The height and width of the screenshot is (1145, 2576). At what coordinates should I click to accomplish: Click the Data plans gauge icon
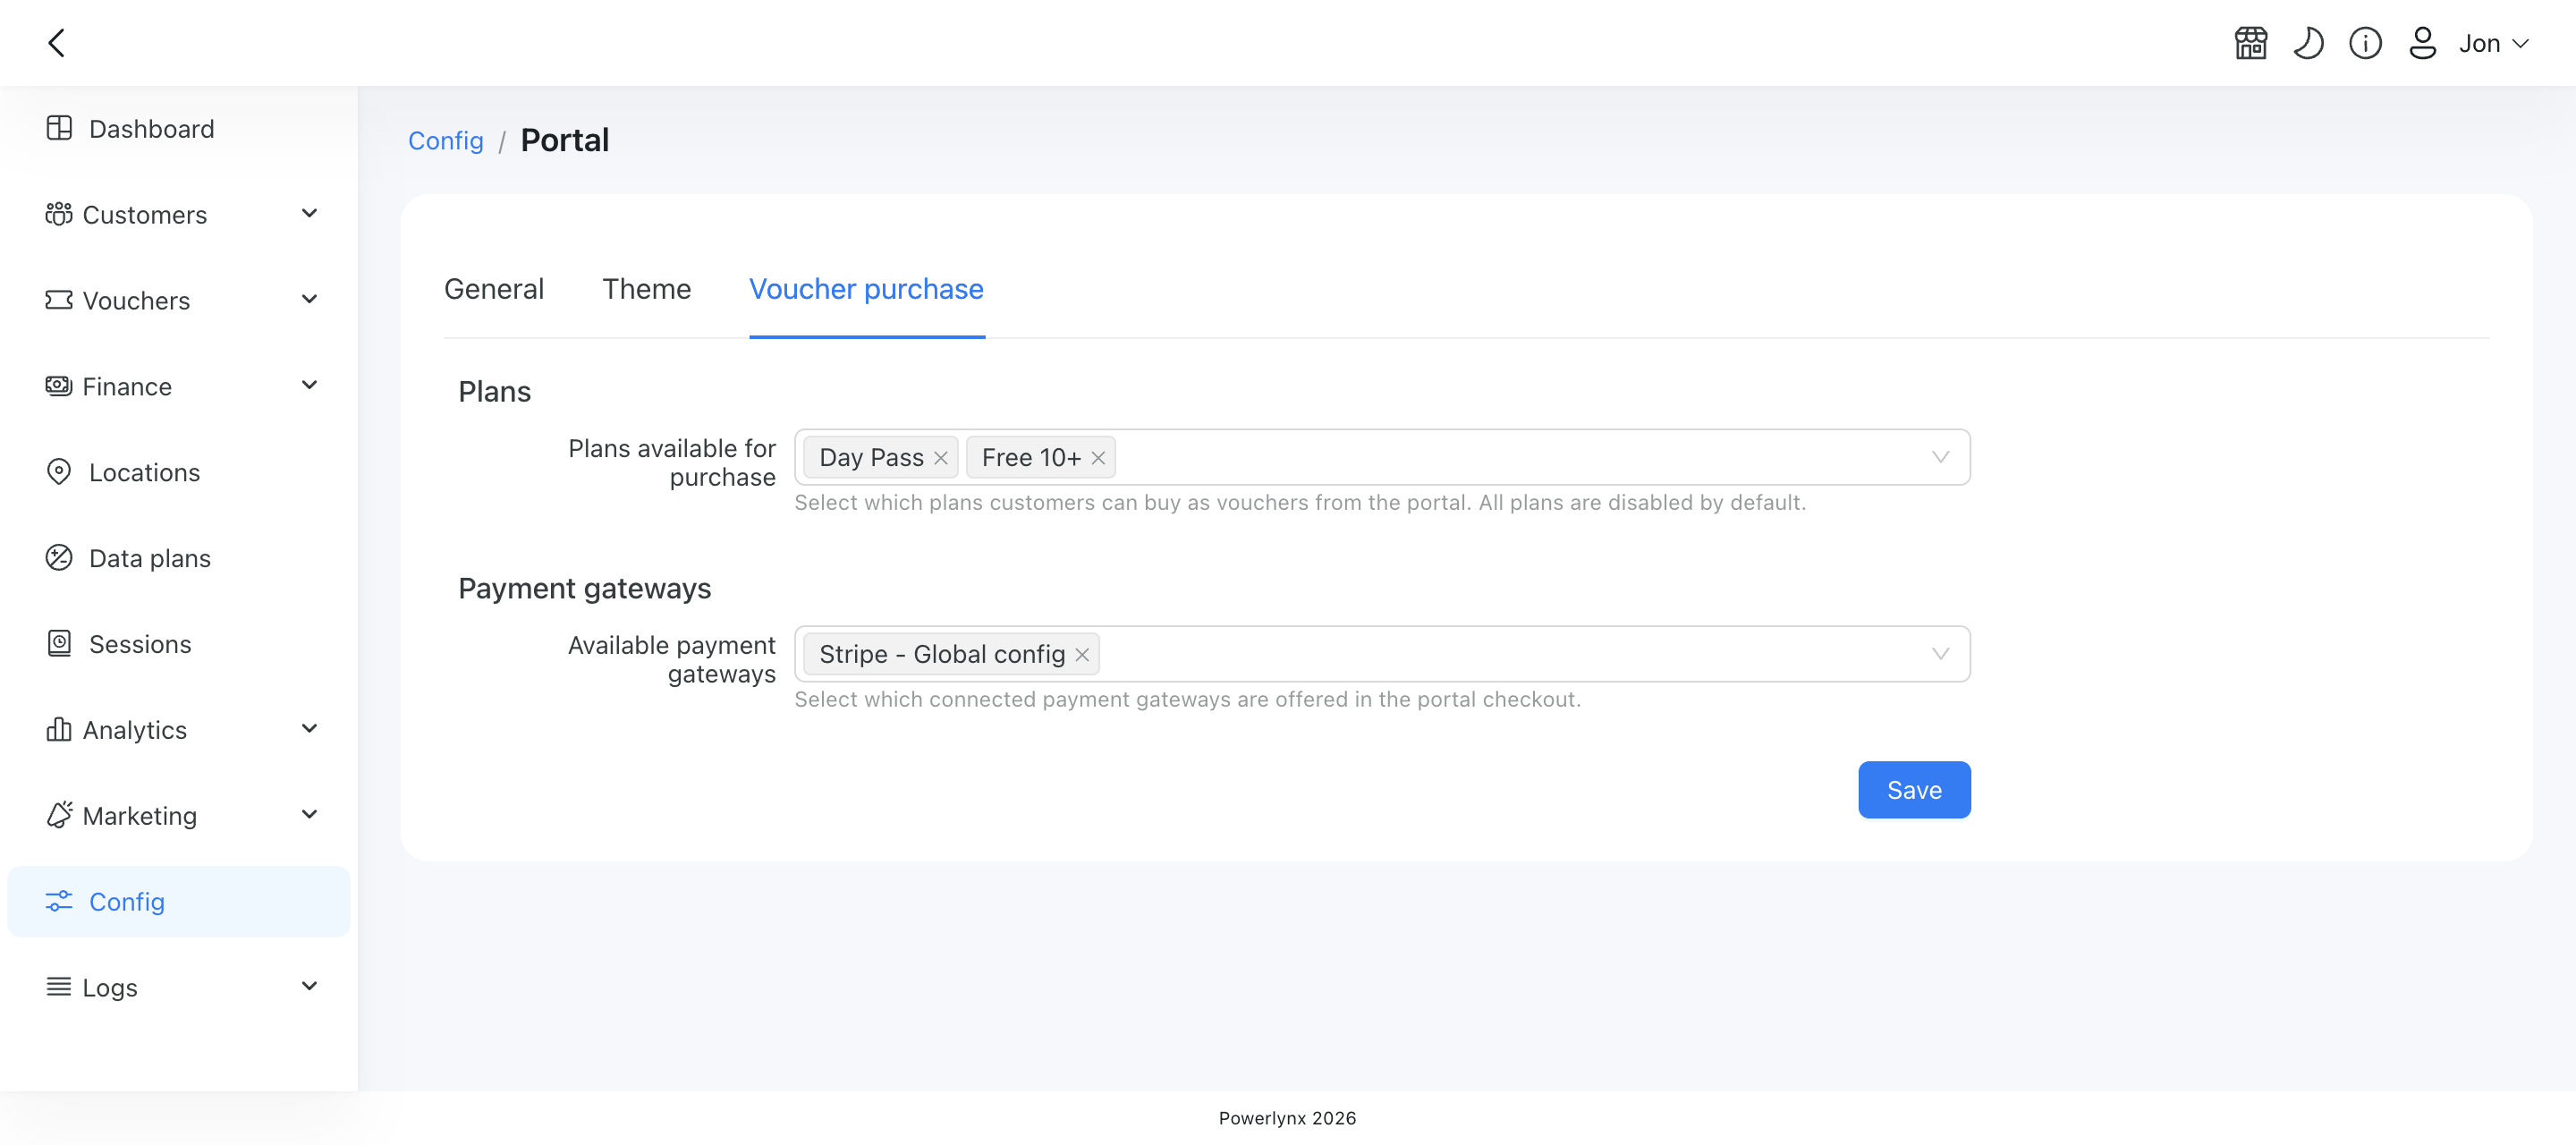click(x=59, y=558)
